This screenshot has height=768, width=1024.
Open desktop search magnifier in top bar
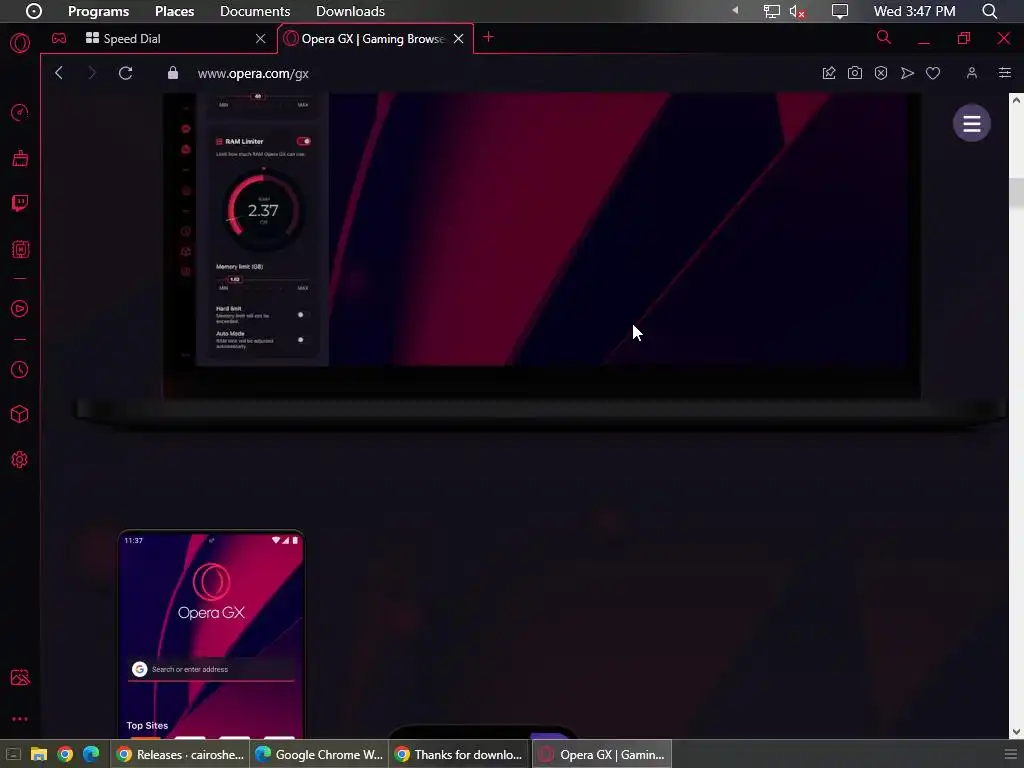(990, 11)
